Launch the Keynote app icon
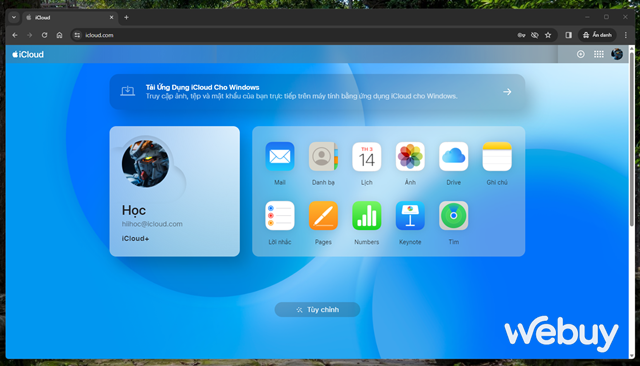Screen dimensions: 640x366 point(410,216)
